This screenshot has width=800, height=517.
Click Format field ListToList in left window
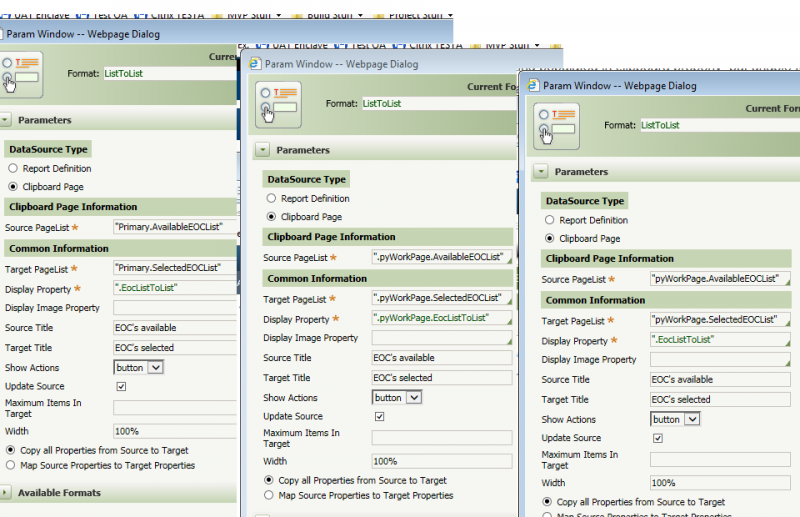(170, 73)
